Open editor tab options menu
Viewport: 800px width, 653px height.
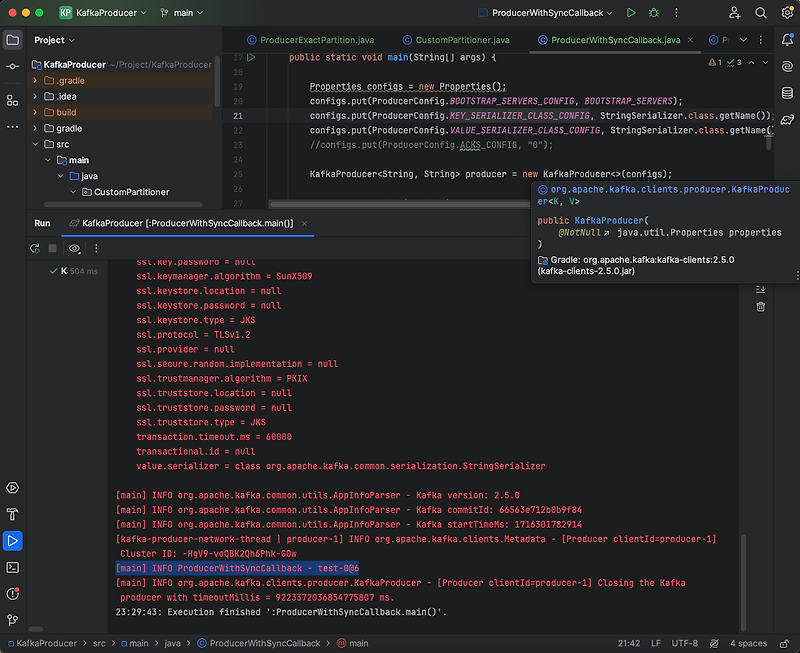761,40
